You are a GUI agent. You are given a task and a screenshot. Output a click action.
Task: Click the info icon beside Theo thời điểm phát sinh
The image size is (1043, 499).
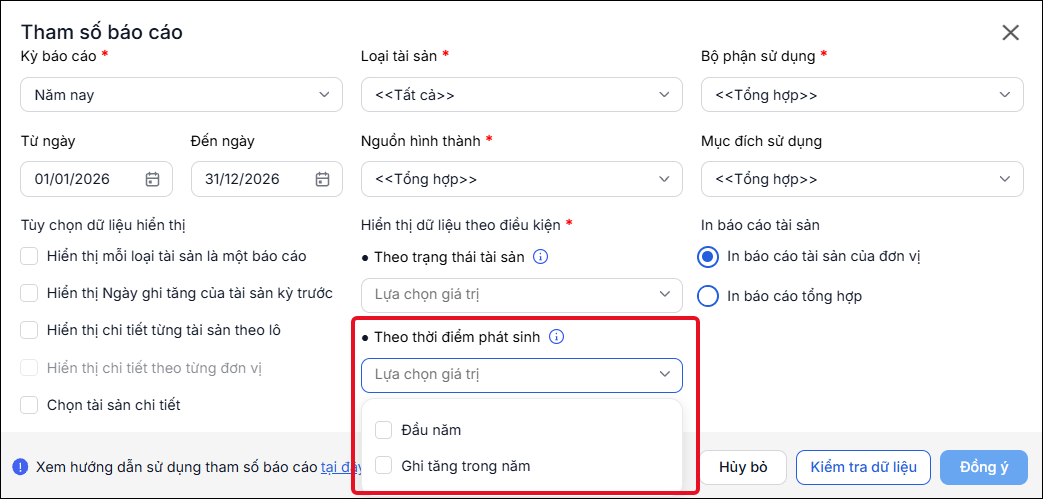[x=557, y=337]
